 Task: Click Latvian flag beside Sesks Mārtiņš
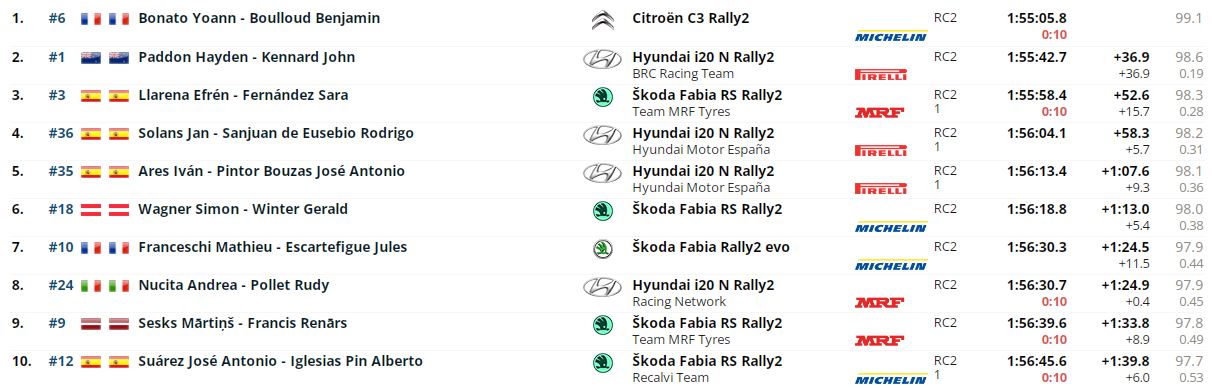pos(91,324)
